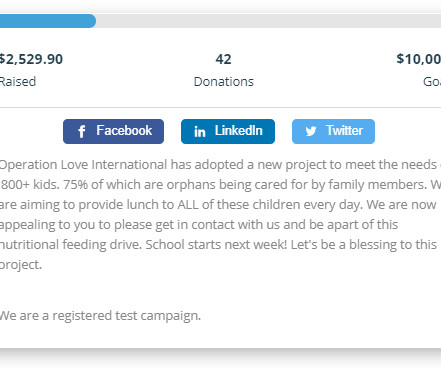The image size is (441, 368).
Task: Click the 'Operation Love International' text
Action: click(x=83, y=165)
